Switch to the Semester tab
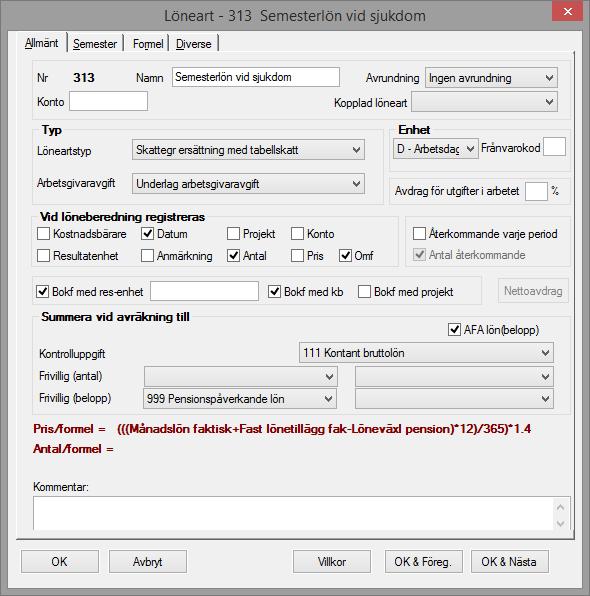This screenshot has height=596, width=590. coord(95,44)
